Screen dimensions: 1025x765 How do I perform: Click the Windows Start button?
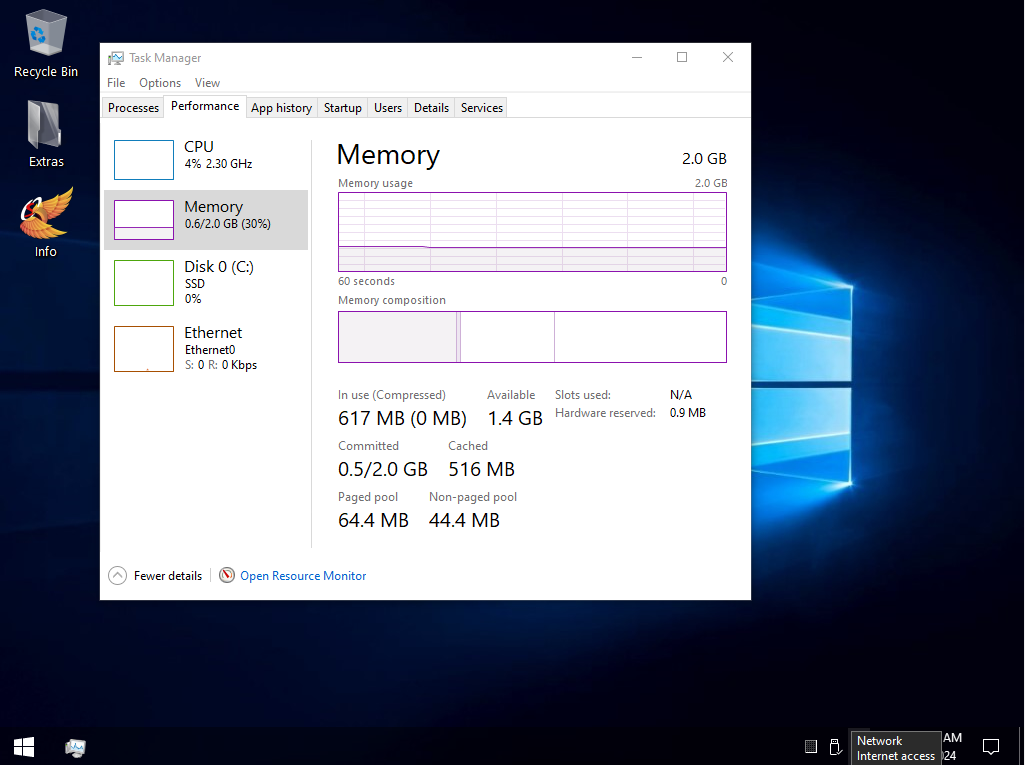pos(24,746)
